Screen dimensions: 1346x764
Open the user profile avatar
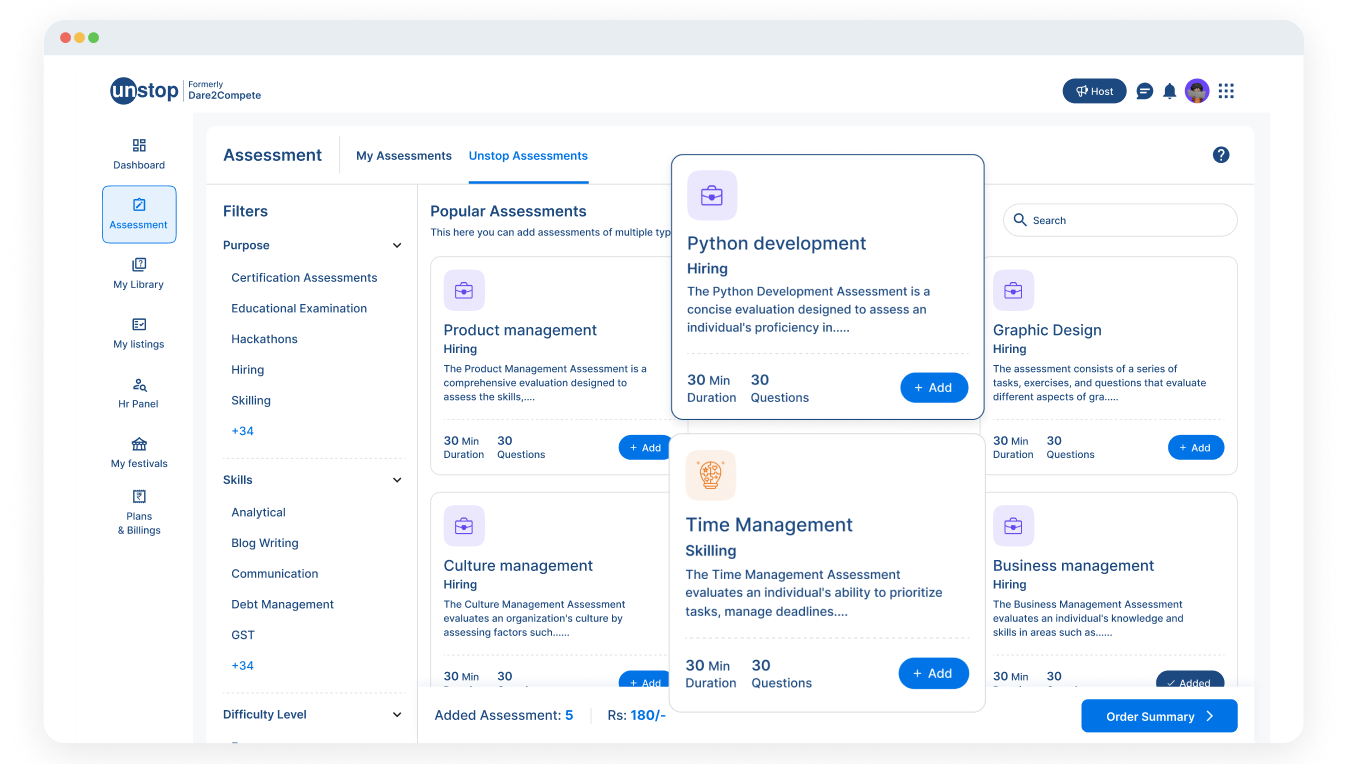pyautogui.click(x=1197, y=91)
